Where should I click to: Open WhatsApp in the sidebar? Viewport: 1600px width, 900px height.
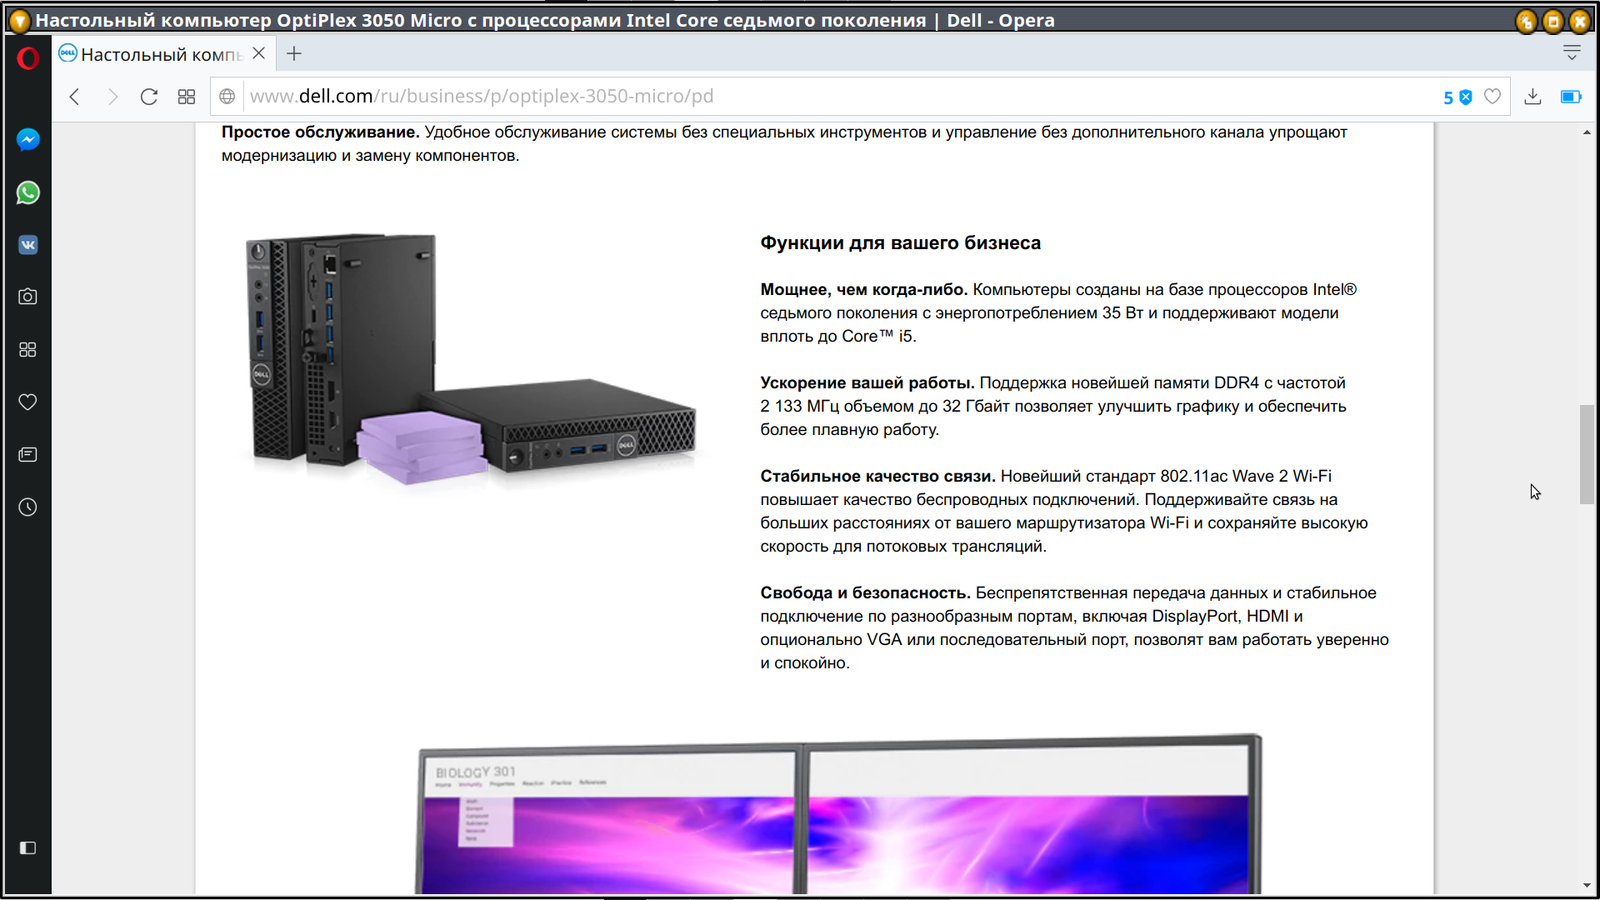28,193
